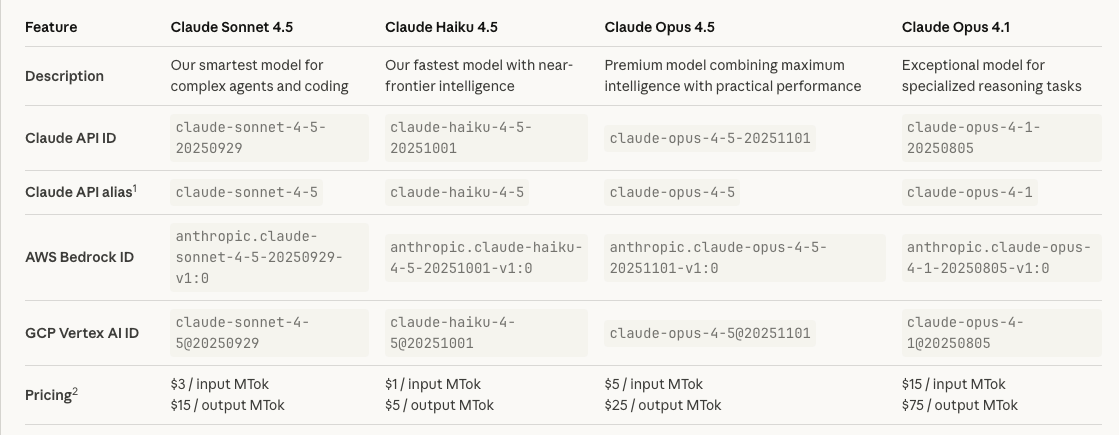This screenshot has height=435, width=1119.
Task: Click the claude-haiku-4-5-20251001 API ID code
Action: click(x=461, y=138)
